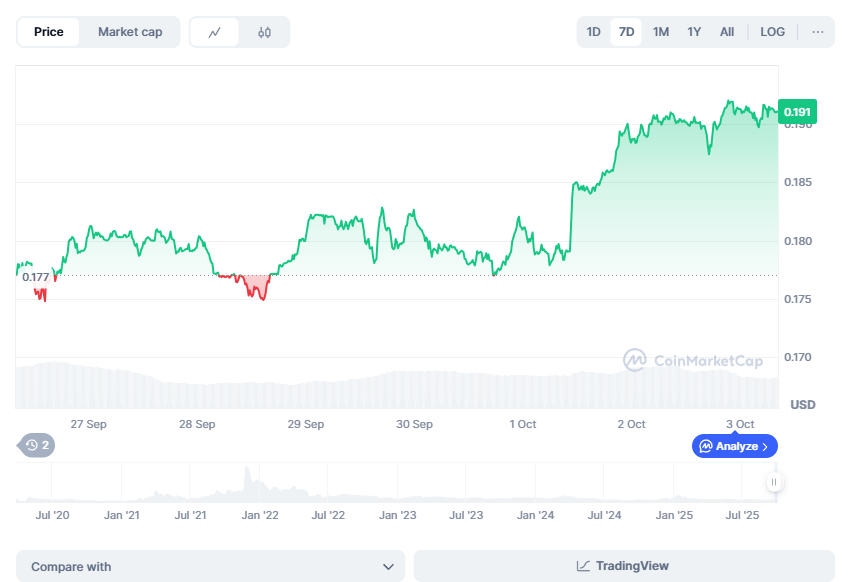
Task: Click the Analyze button sparkle icon
Action: point(706,446)
